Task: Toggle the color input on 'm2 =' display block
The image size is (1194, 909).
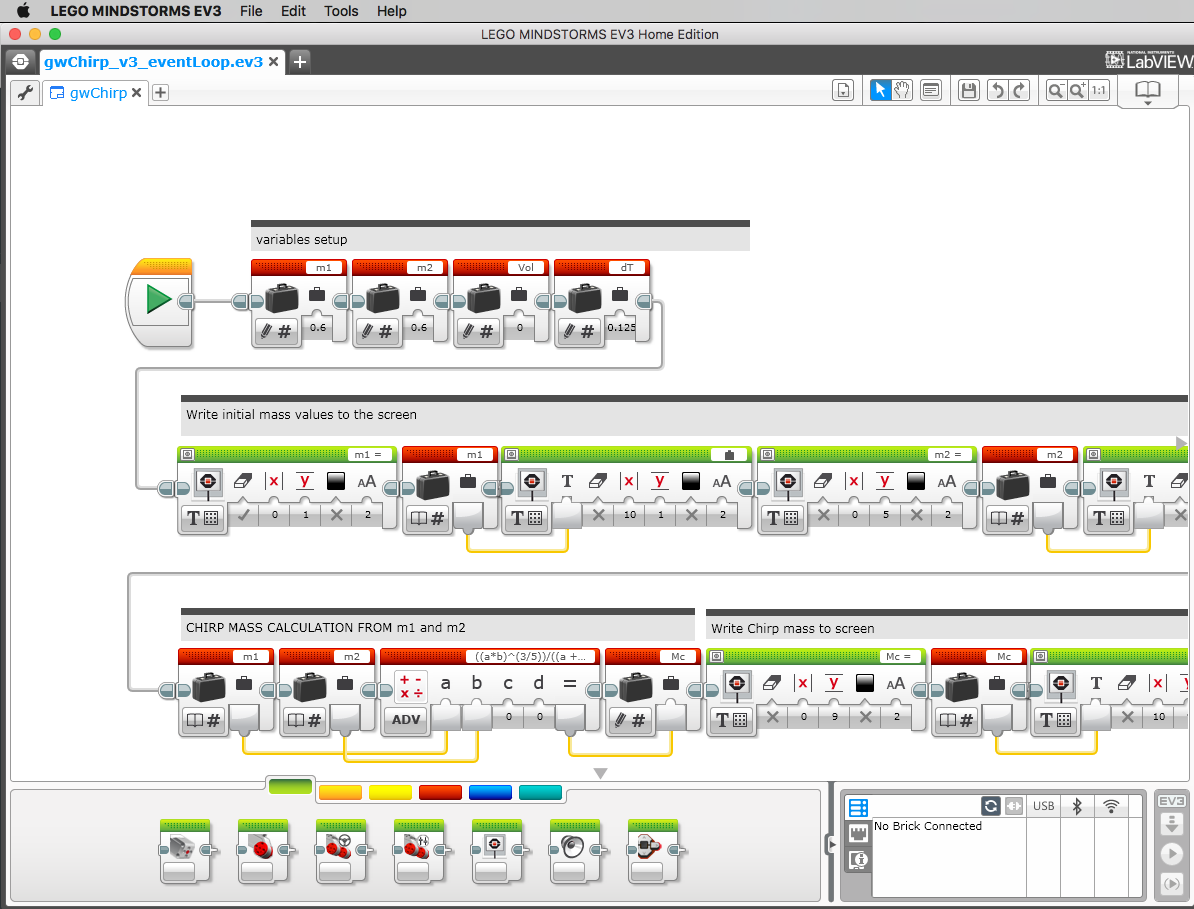Action: (917, 515)
